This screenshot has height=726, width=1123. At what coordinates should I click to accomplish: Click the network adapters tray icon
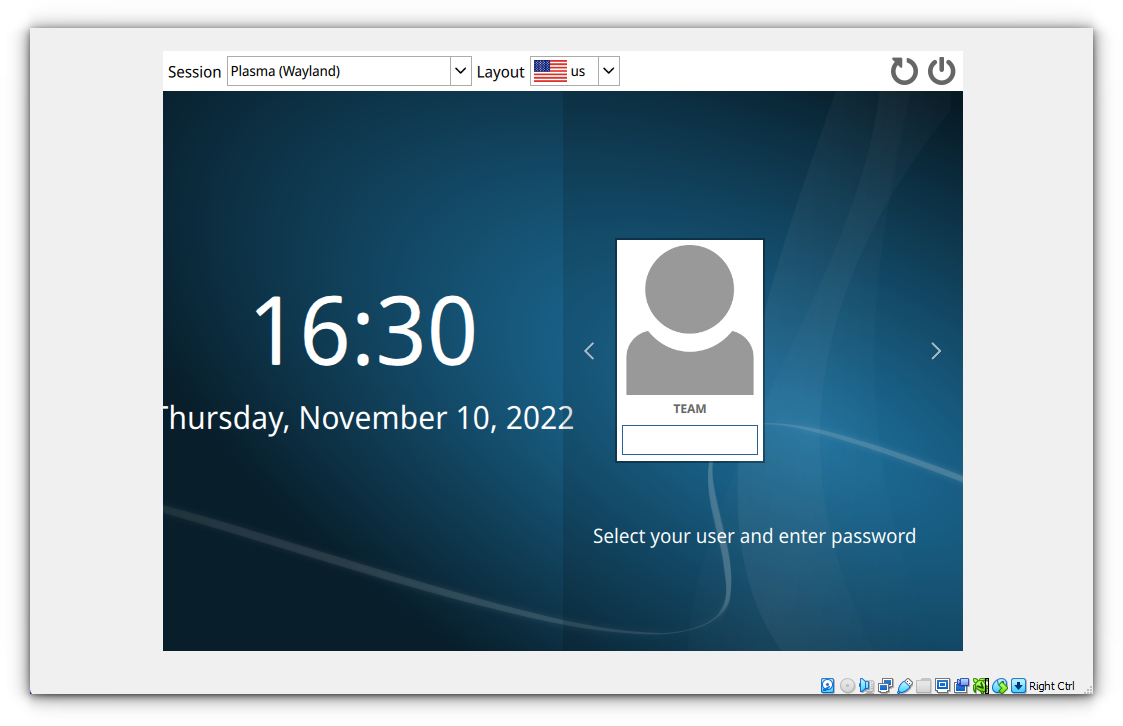pos(885,685)
